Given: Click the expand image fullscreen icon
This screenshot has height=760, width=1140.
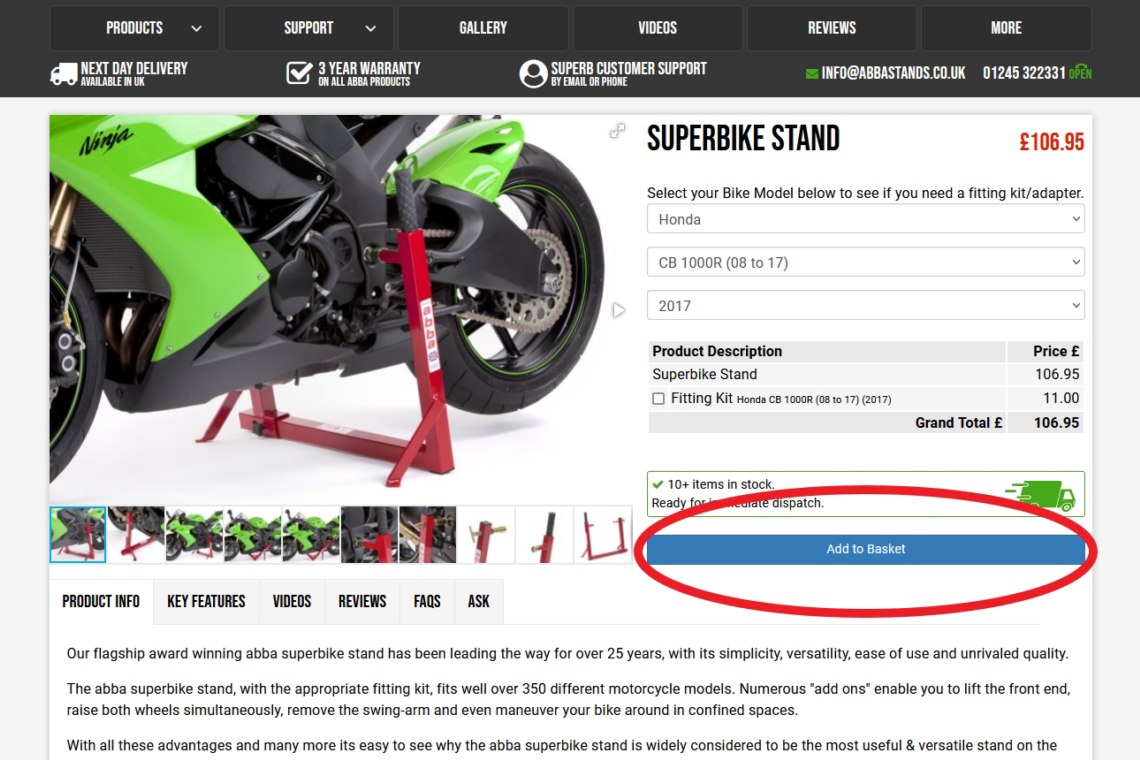Looking at the screenshot, I should 617,131.
